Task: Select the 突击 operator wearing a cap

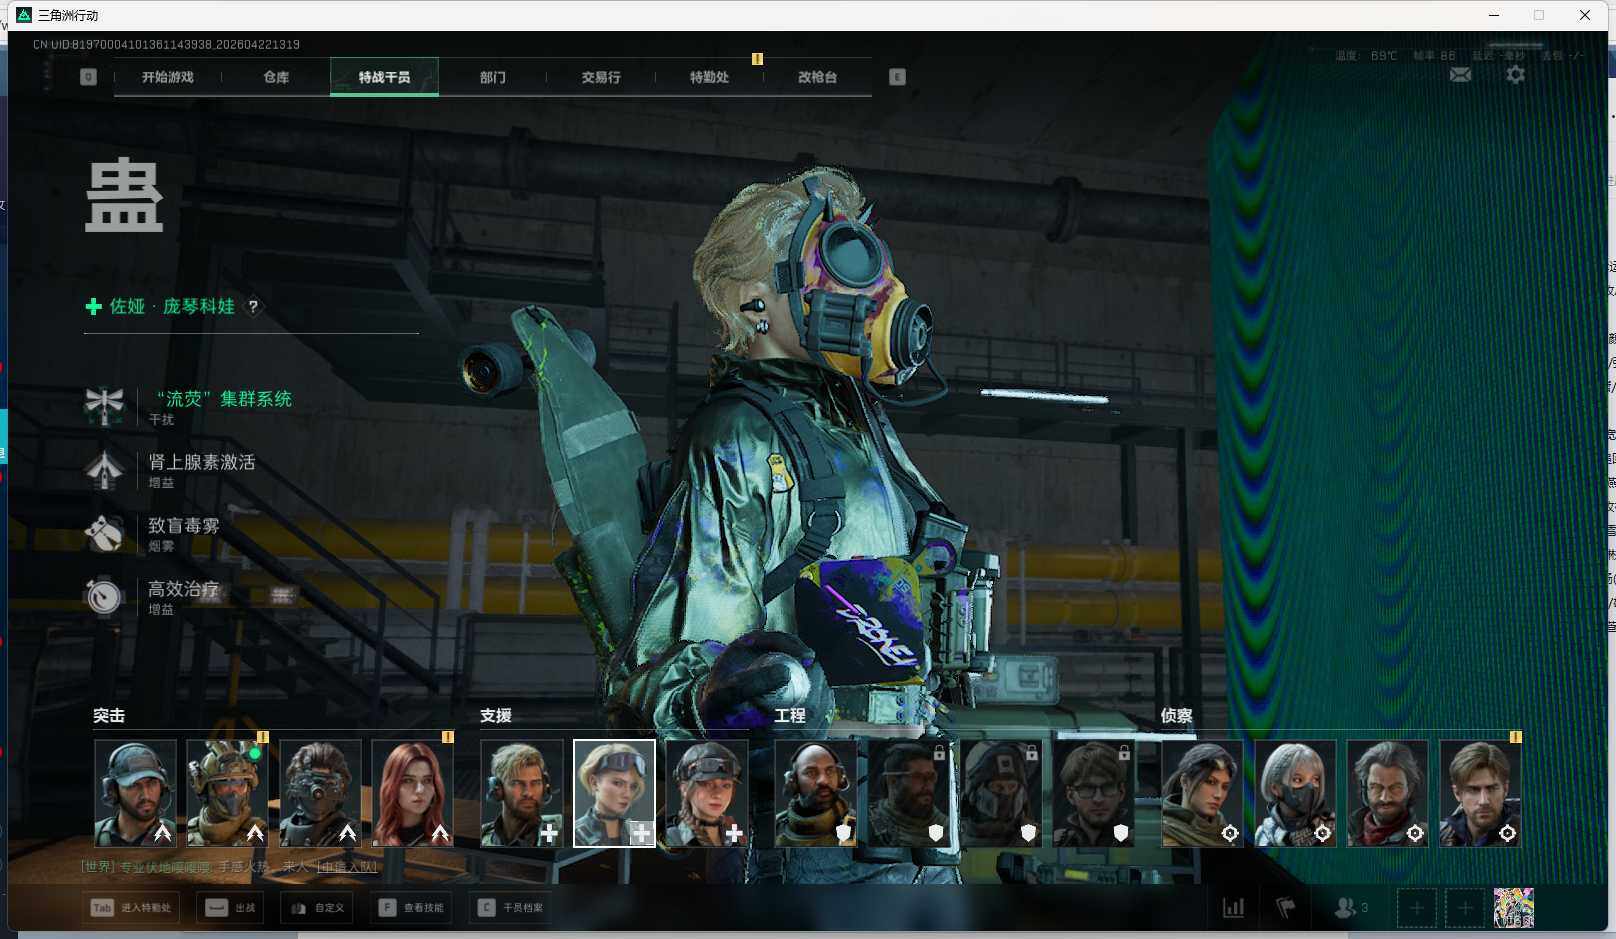Action: (x=135, y=793)
